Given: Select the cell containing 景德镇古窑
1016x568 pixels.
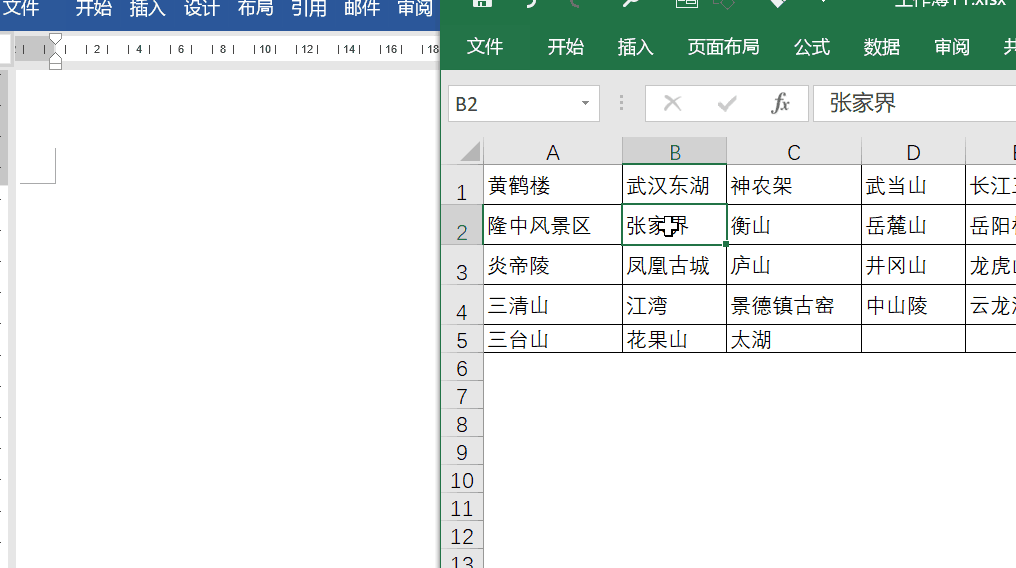Looking at the screenshot, I should tap(794, 305).
